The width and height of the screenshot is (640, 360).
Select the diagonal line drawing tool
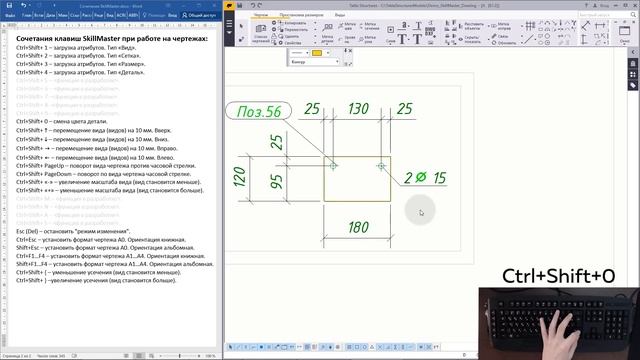click(529, 40)
